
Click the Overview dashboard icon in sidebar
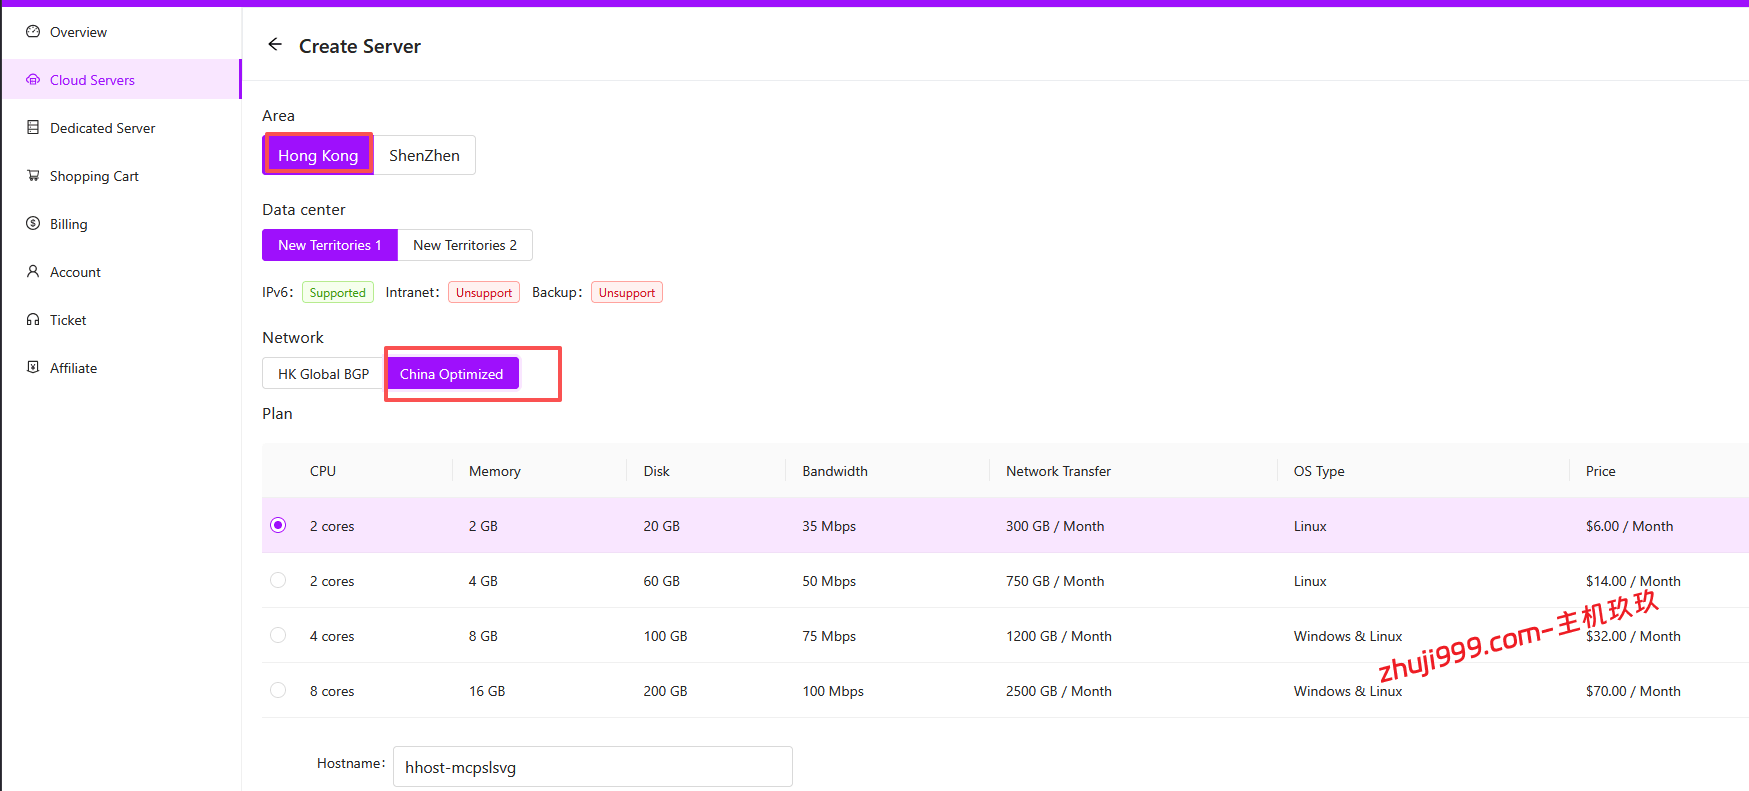(33, 32)
